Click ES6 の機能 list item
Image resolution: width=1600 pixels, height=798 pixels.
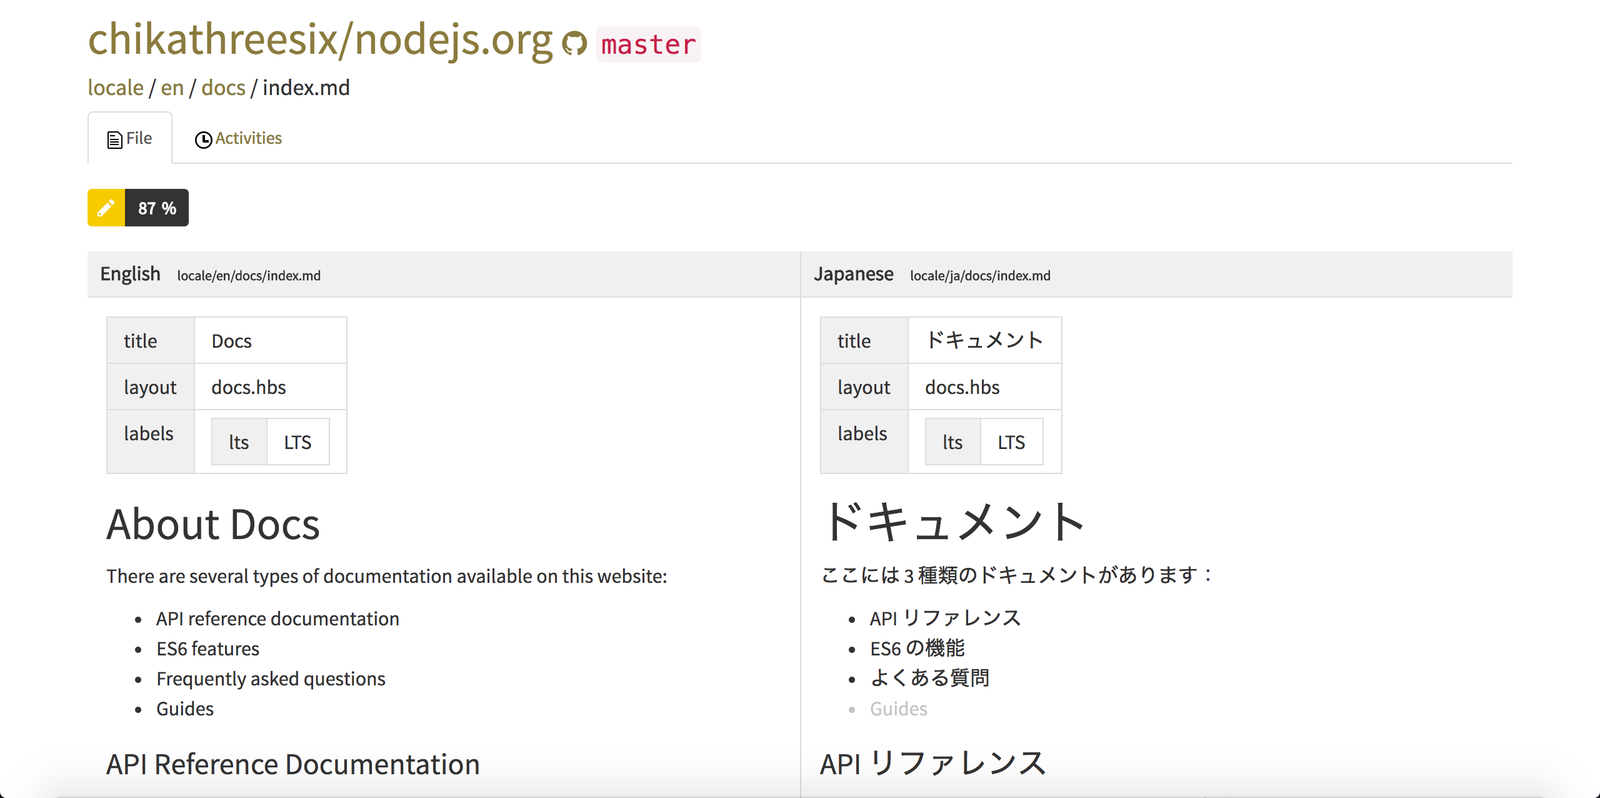pos(917,648)
